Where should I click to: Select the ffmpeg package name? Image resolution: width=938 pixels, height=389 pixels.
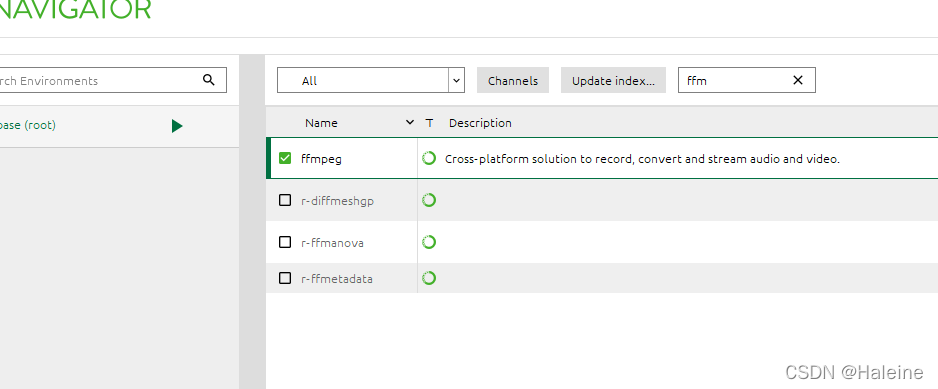(322, 159)
